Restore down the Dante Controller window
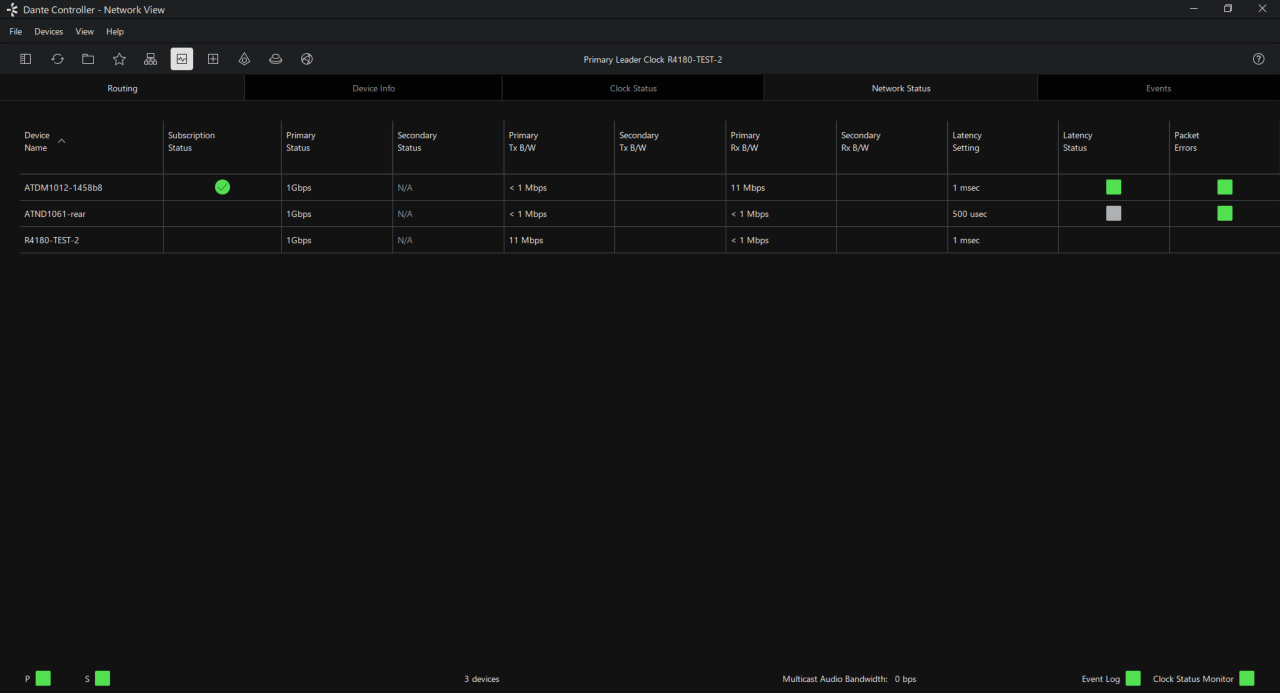The height and width of the screenshot is (693, 1280). pos(1228,9)
